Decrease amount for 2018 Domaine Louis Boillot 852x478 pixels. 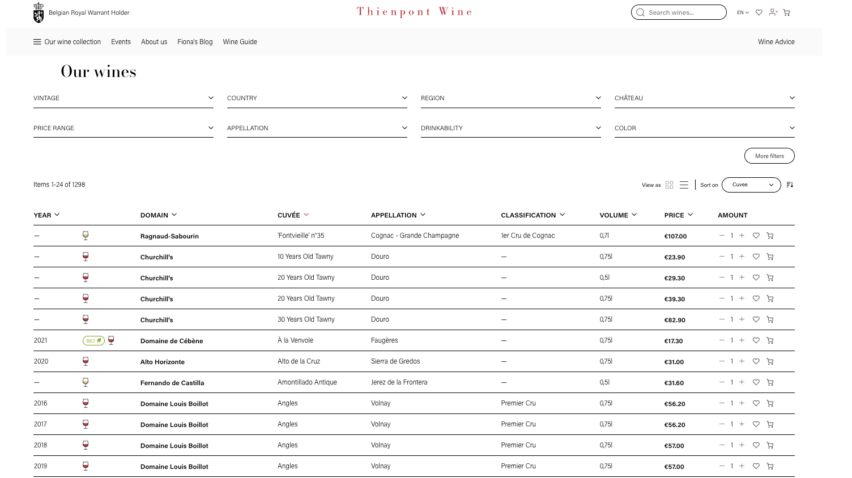pyautogui.click(x=722, y=445)
